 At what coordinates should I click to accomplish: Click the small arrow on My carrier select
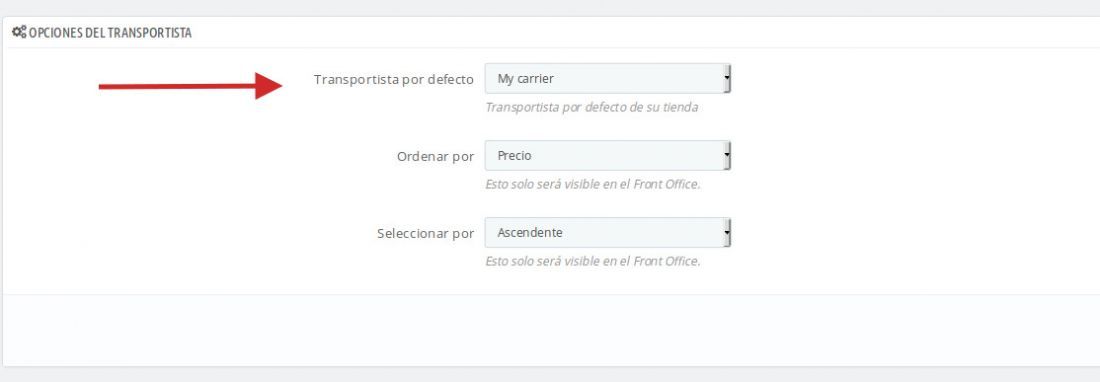click(x=727, y=79)
